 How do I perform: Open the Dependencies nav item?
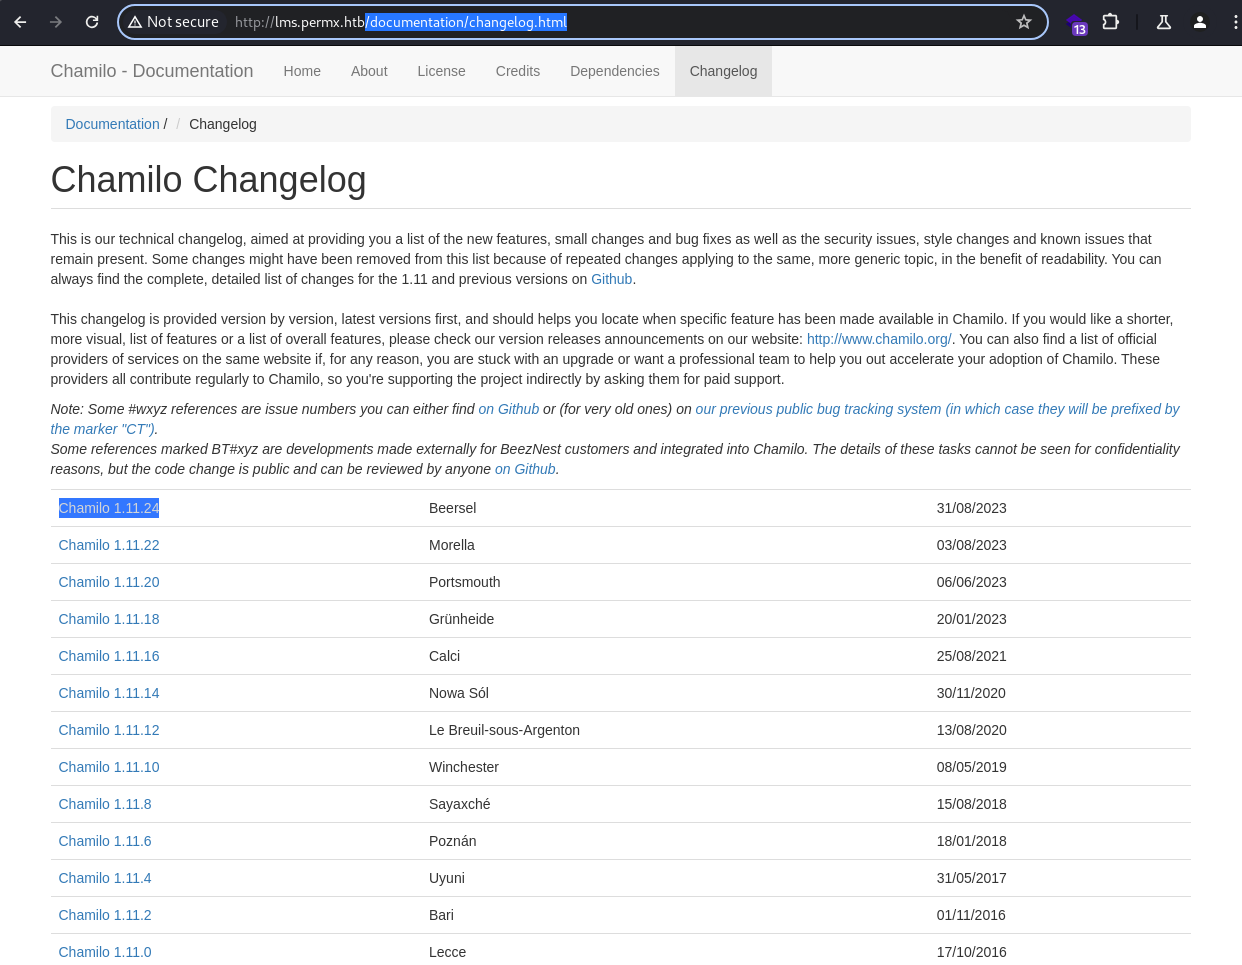pos(615,71)
